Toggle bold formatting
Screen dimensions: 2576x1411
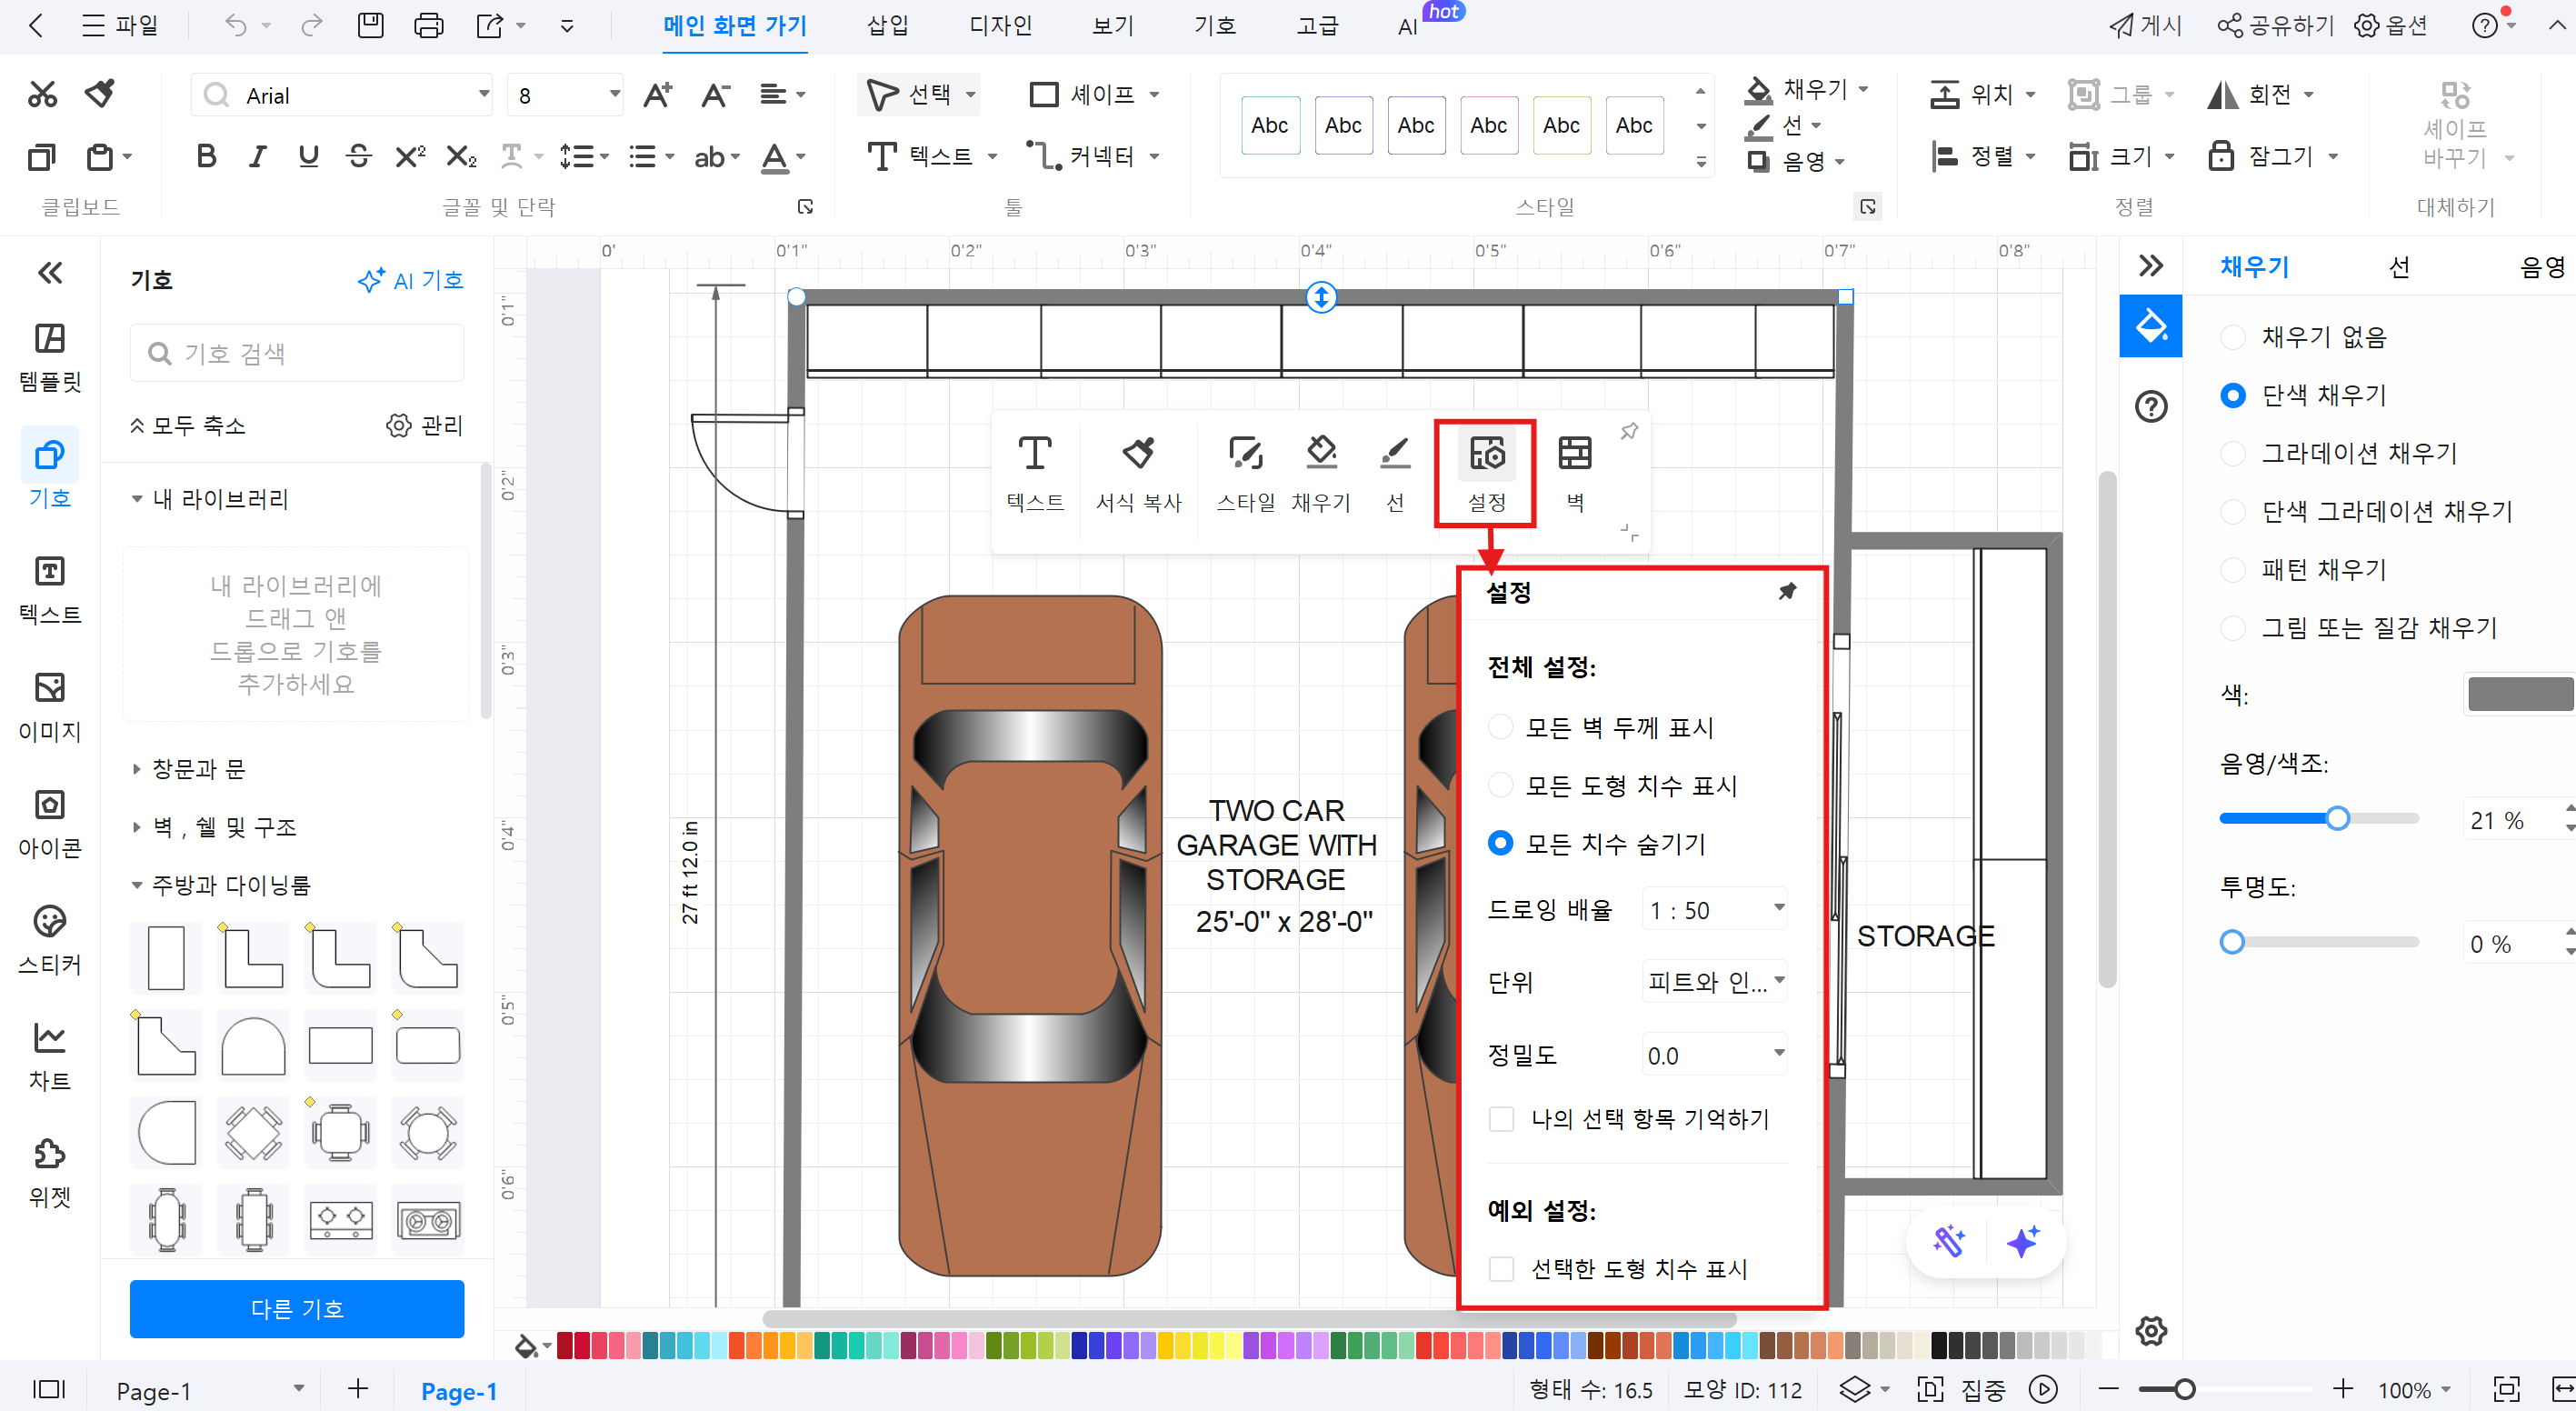(207, 156)
